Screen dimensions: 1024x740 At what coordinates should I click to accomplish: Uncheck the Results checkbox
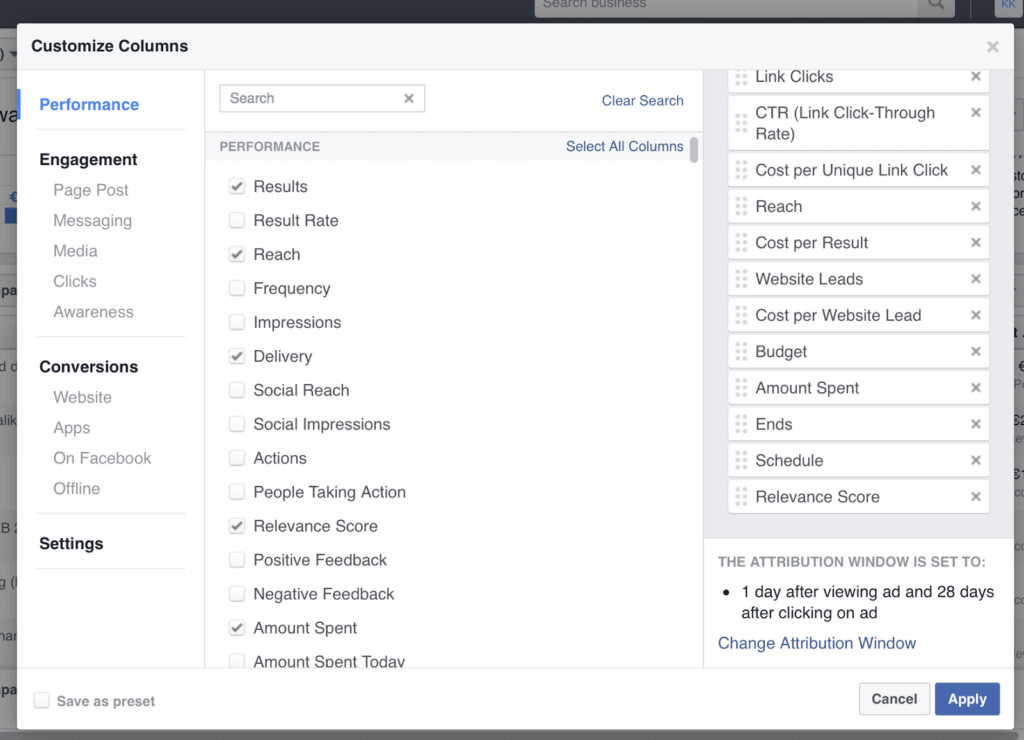(x=237, y=186)
